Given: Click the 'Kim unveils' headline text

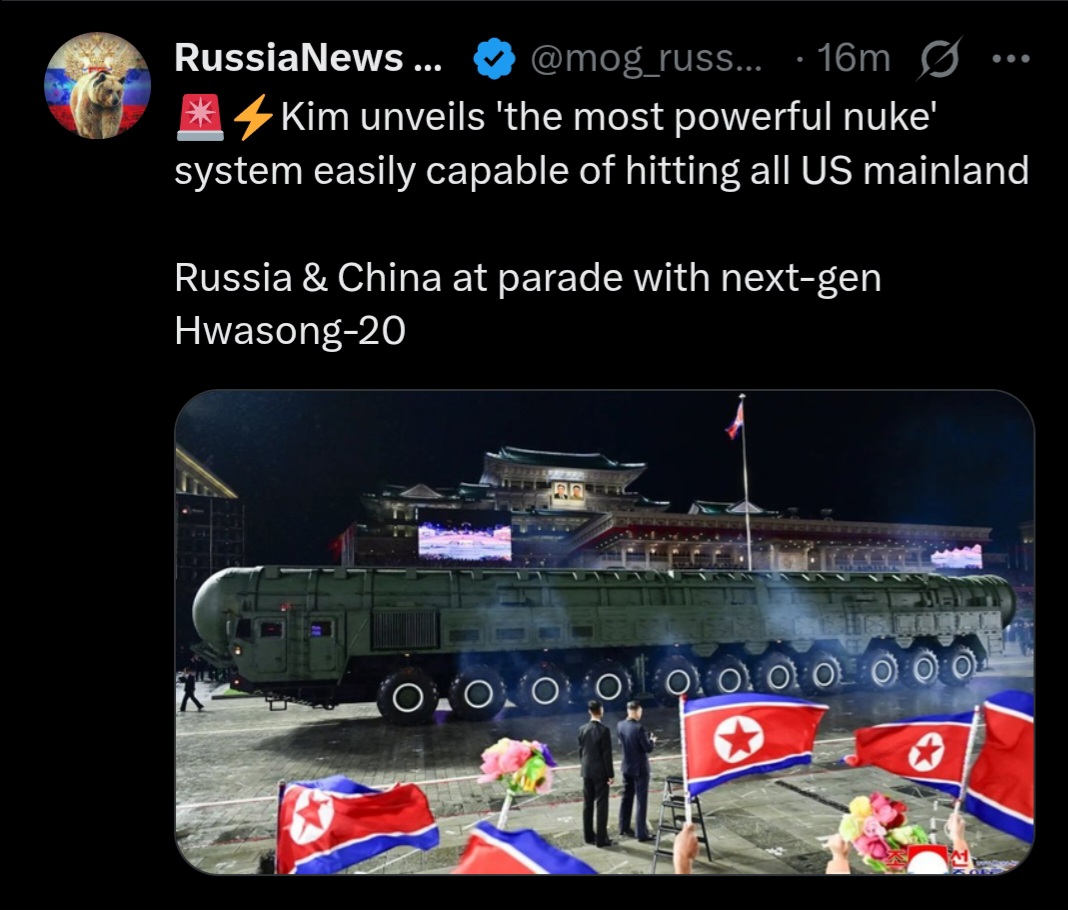Looking at the screenshot, I should click(382, 116).
